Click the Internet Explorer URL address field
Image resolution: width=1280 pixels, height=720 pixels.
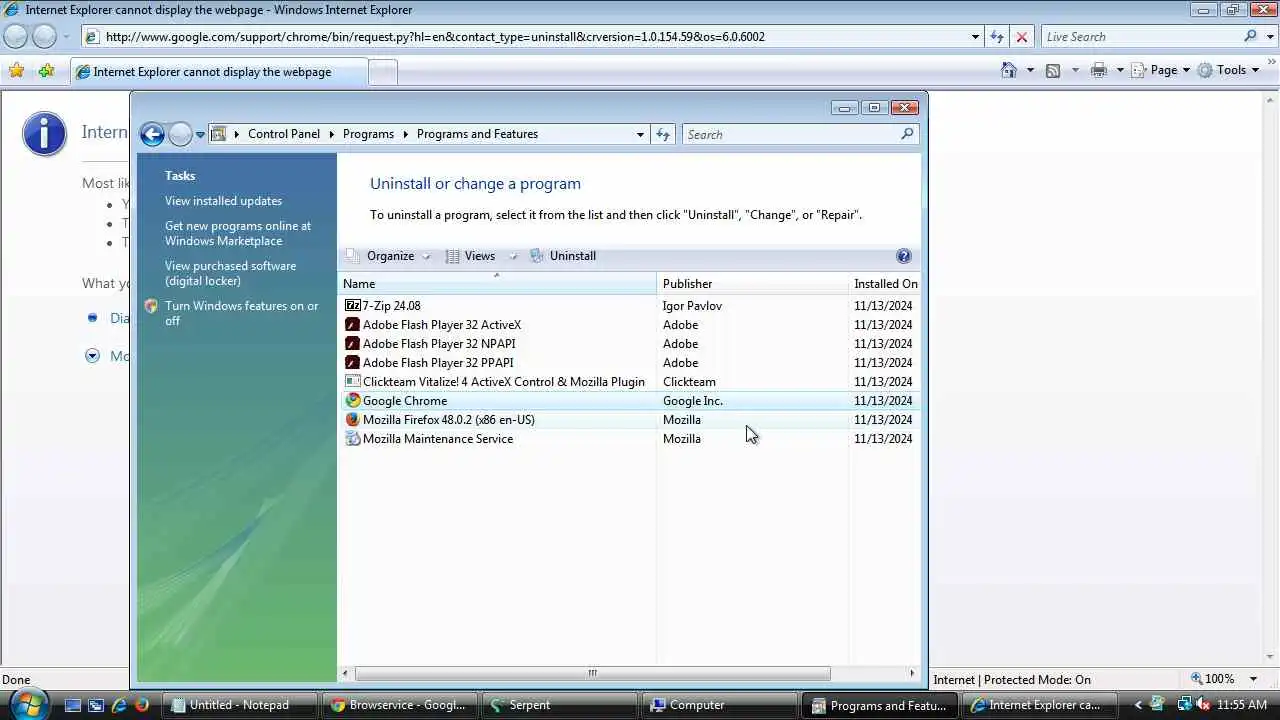535,37
